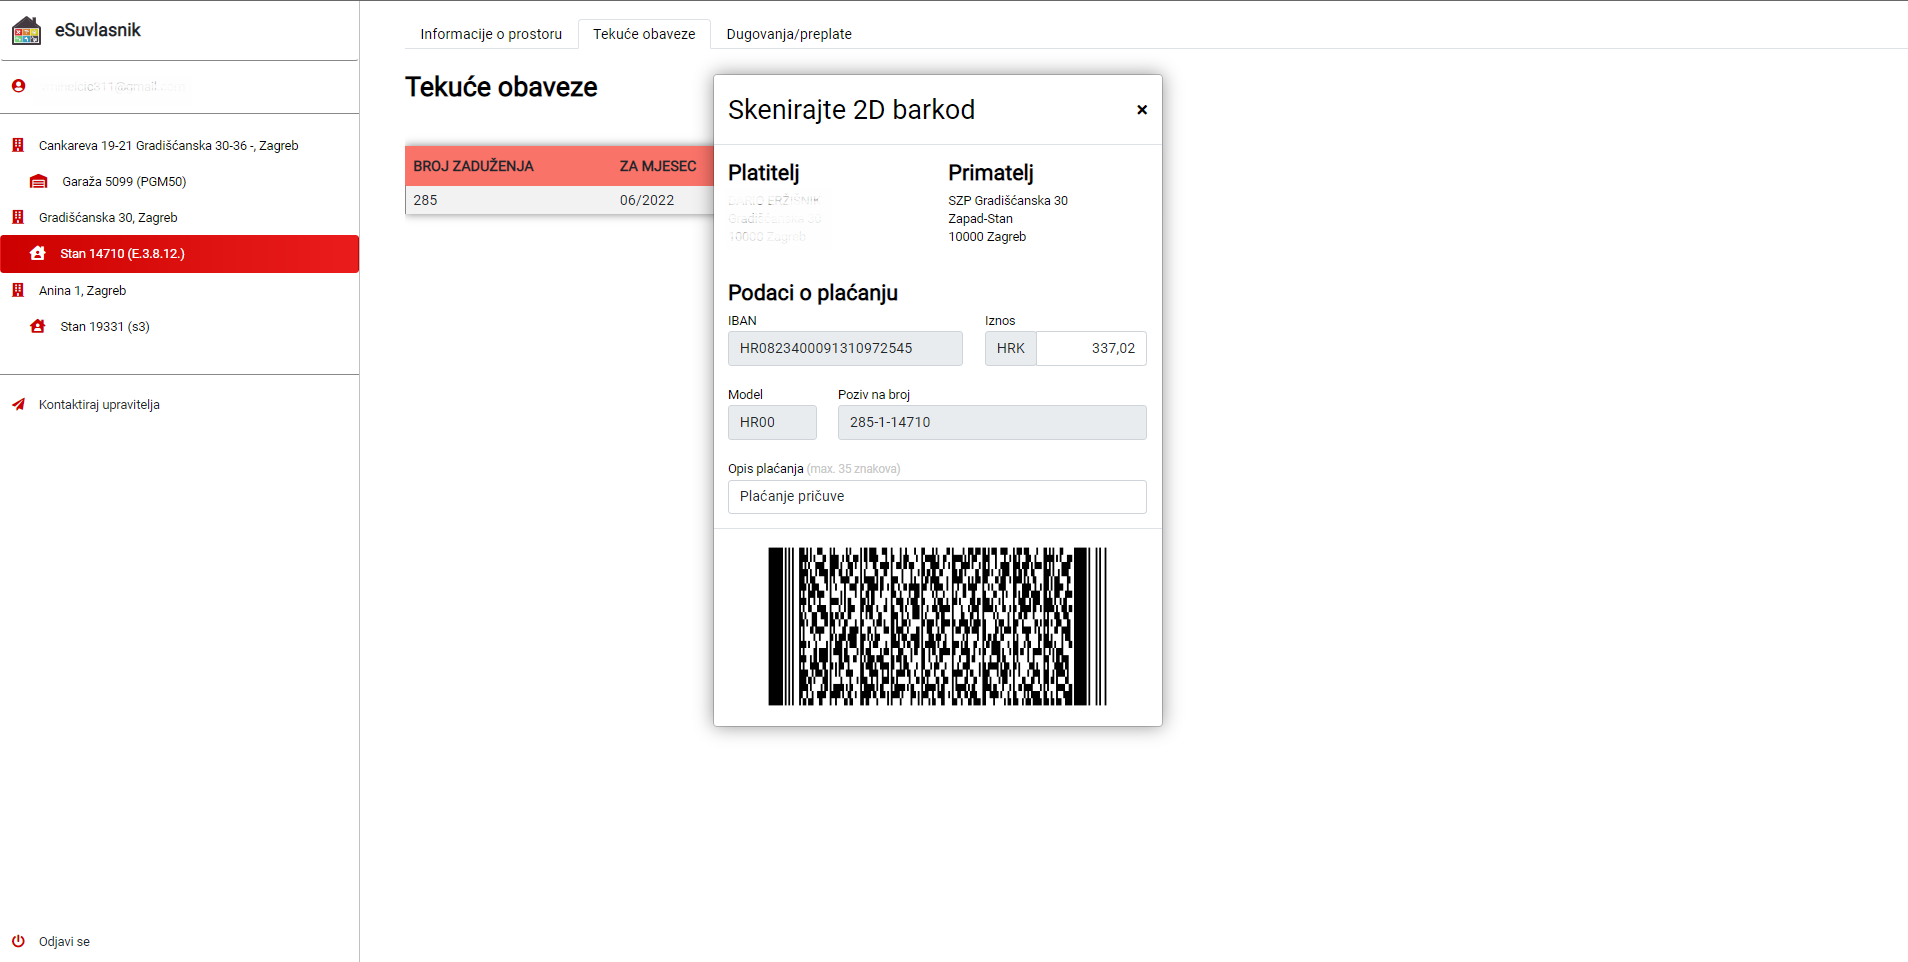This screenshot has height=962, width=1908.
Task: Click paper plane icon for Kontaktiraj upravitelja
Action: point(18,405)
